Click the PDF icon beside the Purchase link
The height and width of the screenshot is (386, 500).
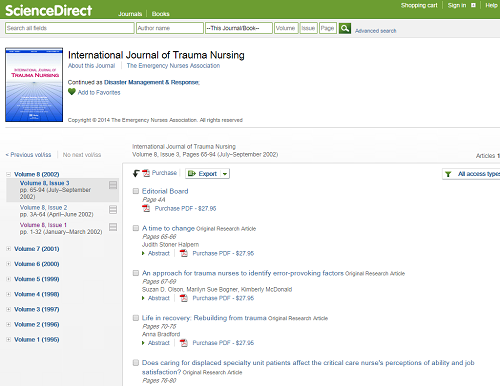point(146,173)
